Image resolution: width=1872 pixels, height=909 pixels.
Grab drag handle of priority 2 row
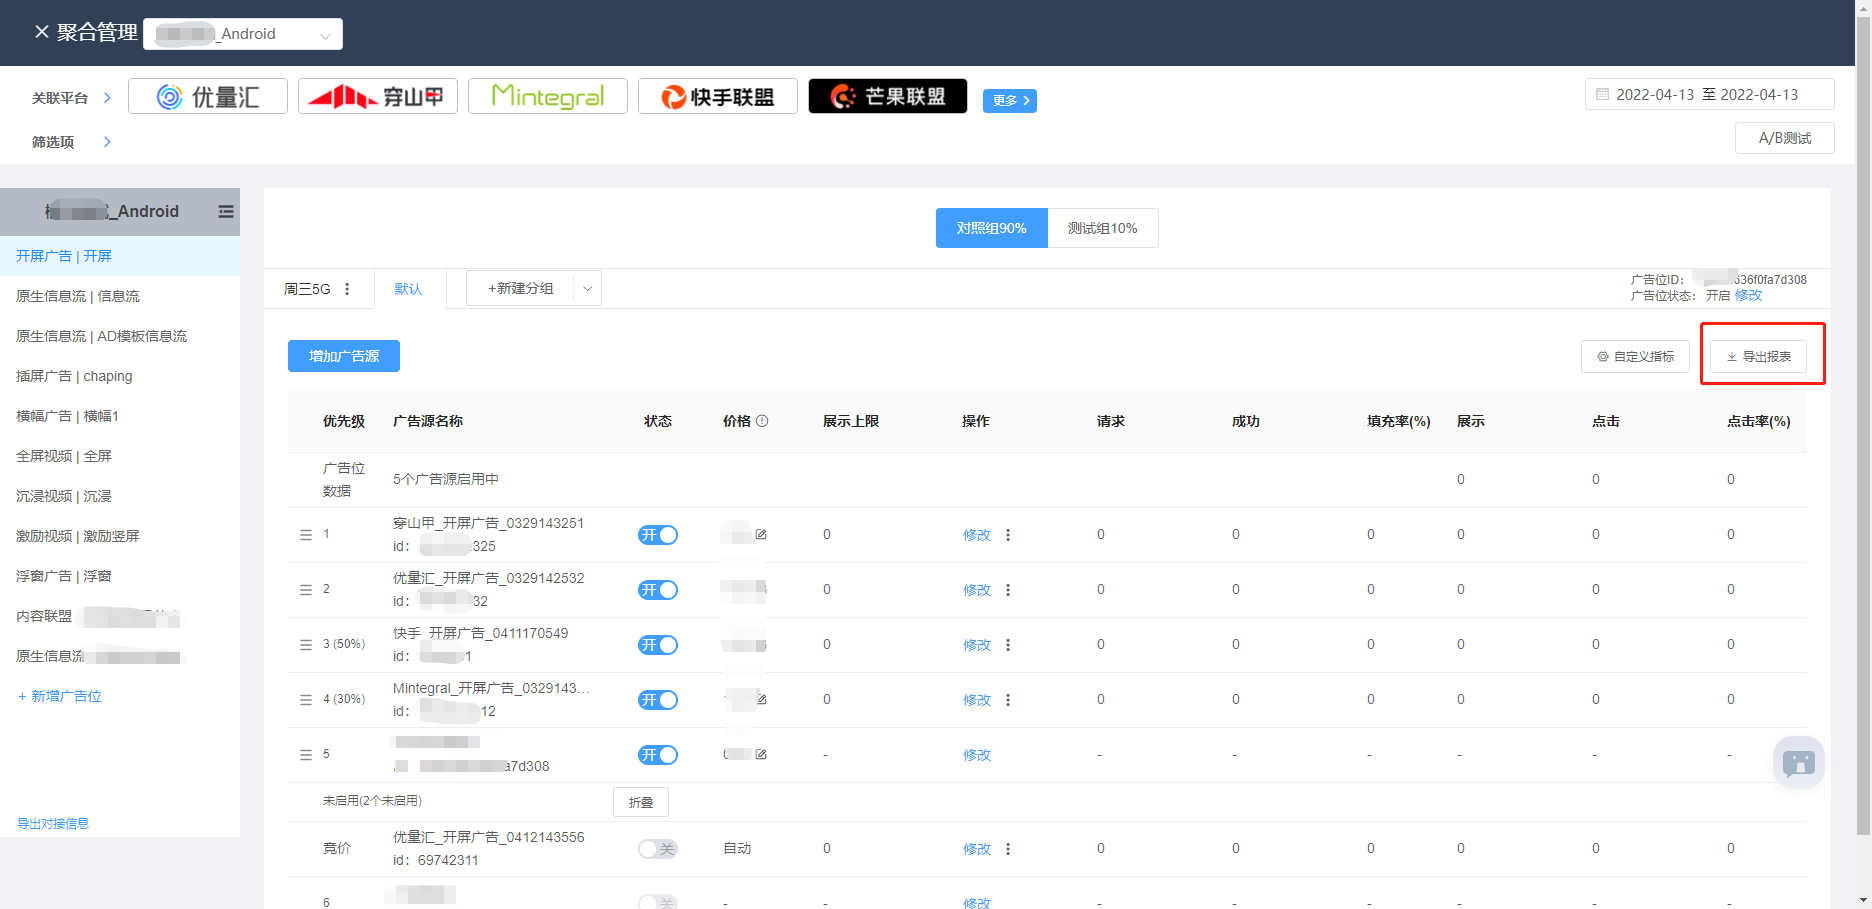tap(306, 590)
